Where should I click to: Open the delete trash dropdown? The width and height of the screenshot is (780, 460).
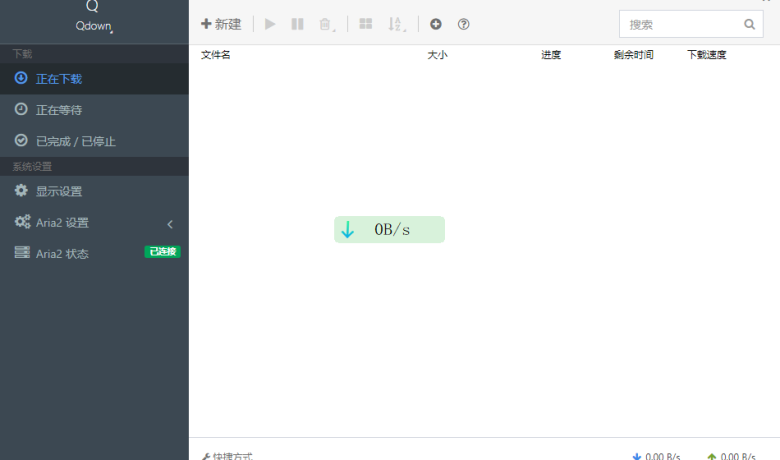coord(326,24)
